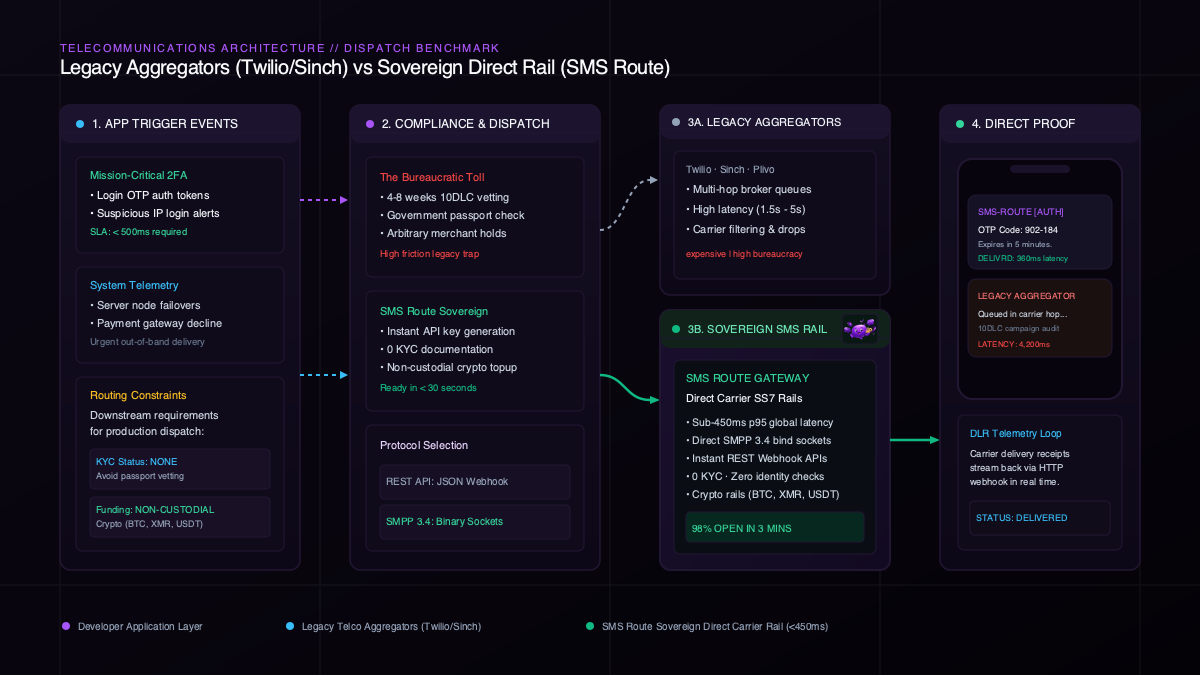Click 'Ready in < 30 seconds' text
1200x675 pixels.
(428, 388)
